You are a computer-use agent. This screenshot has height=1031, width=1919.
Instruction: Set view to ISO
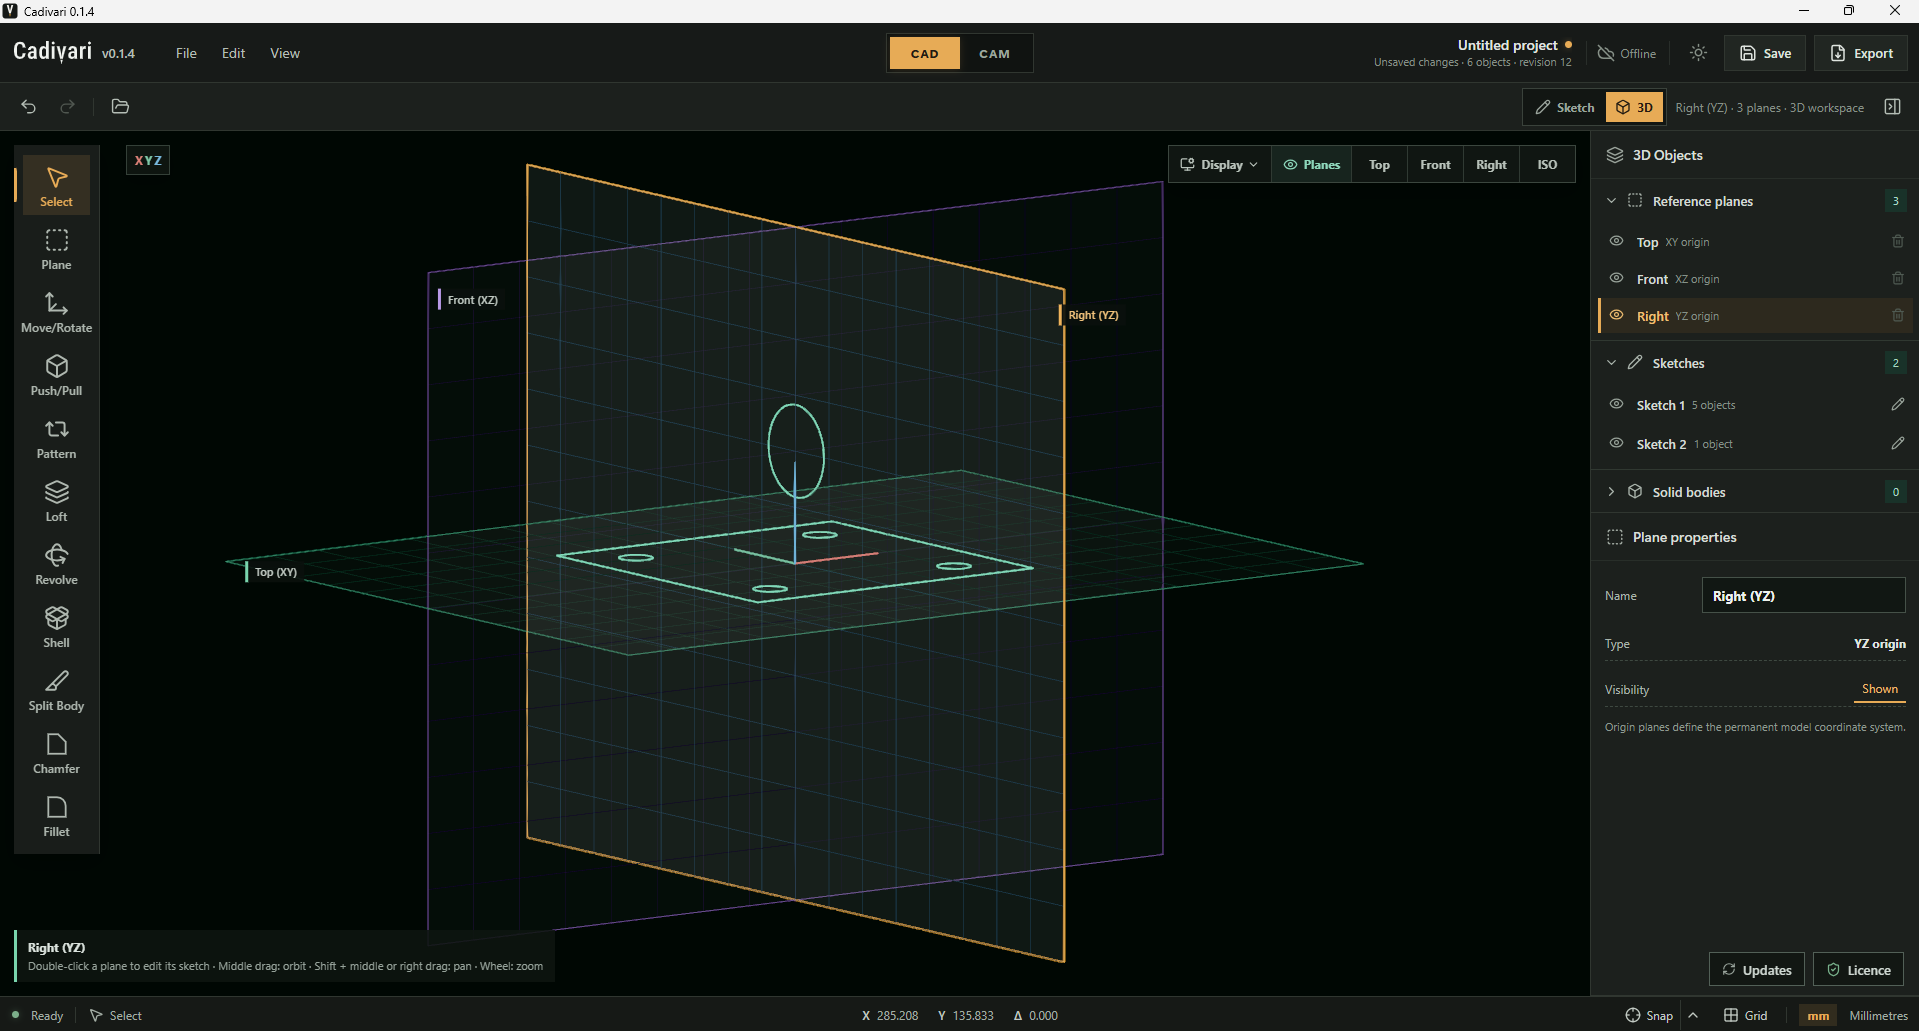(1547, 165)
